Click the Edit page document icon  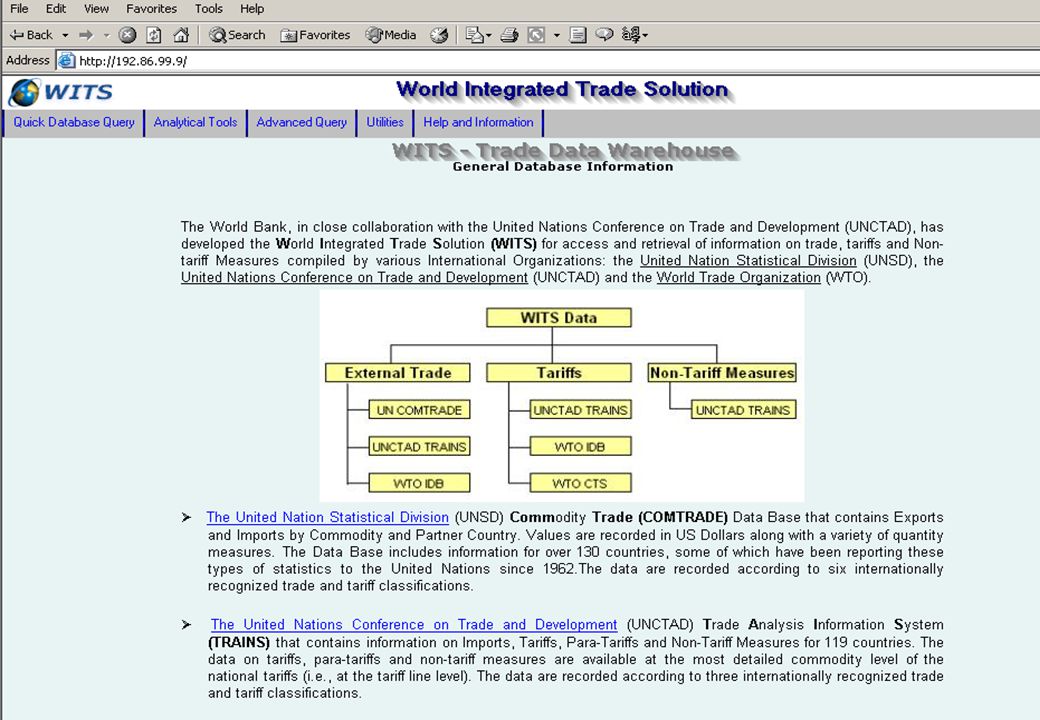click(578, 35)
